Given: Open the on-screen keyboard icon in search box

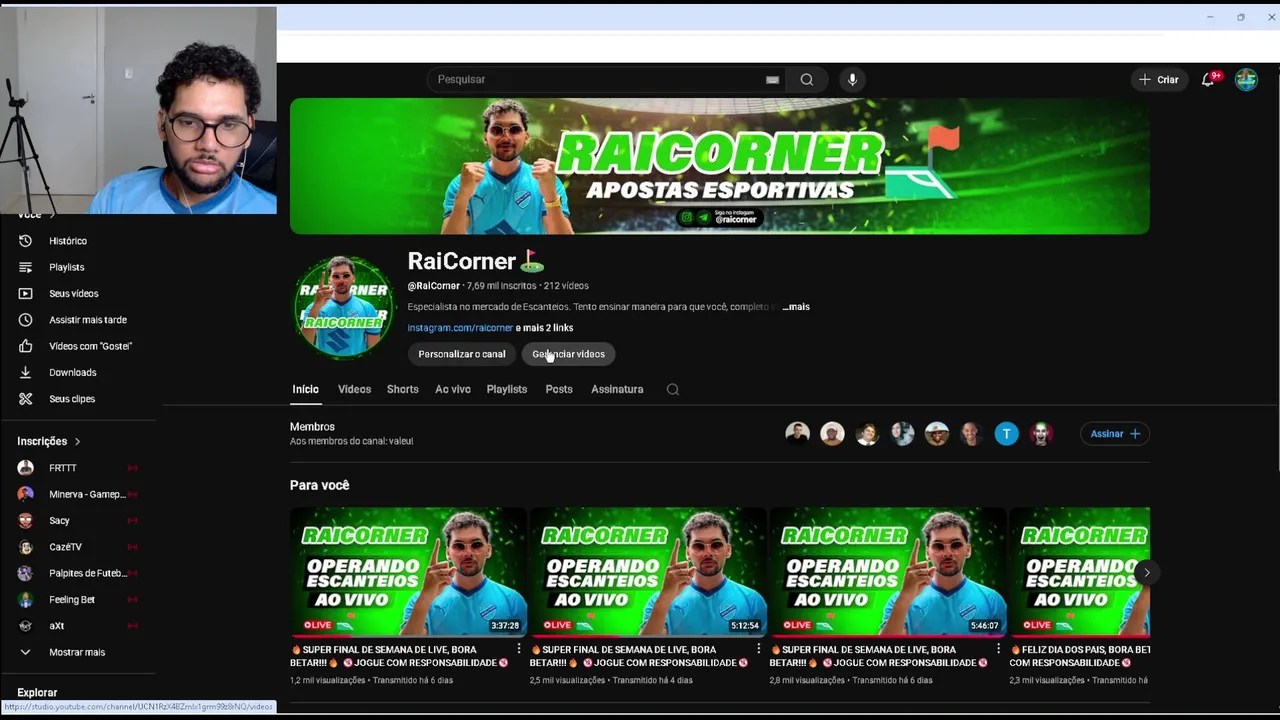Looking at the screenshot, I should 772,80.
